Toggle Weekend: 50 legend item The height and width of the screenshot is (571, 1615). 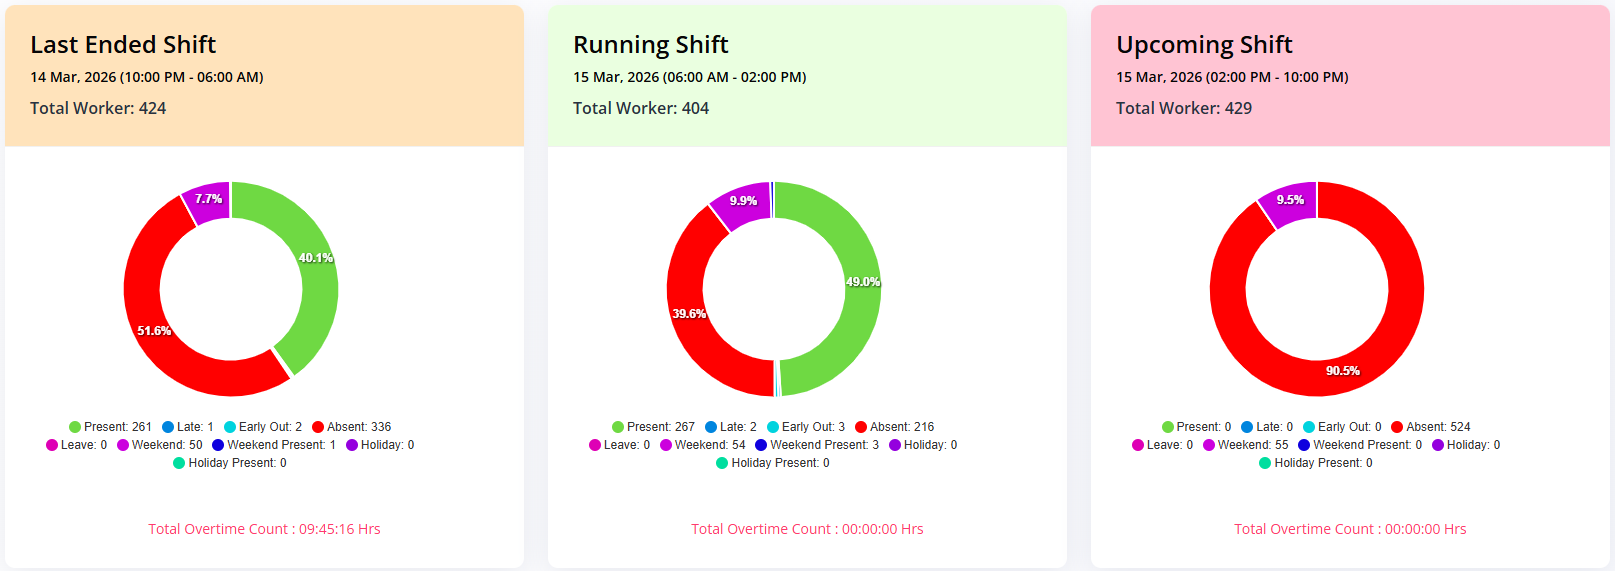pyautogui.click(x=159, y=445)
